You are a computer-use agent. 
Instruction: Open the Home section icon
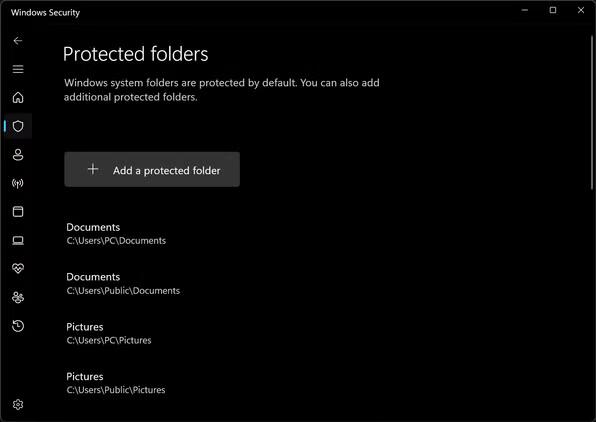click(18, 97)
